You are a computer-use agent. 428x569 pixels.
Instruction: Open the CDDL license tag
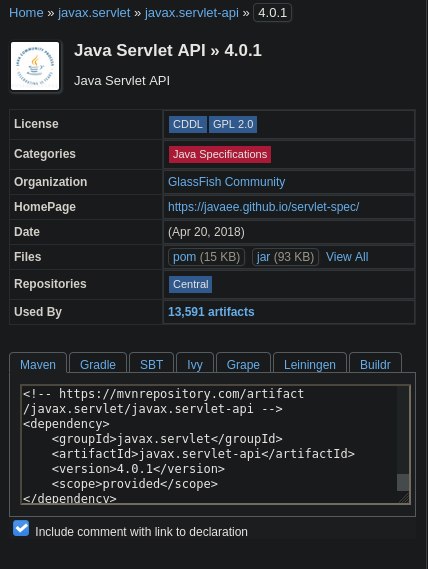coord(188,124)
